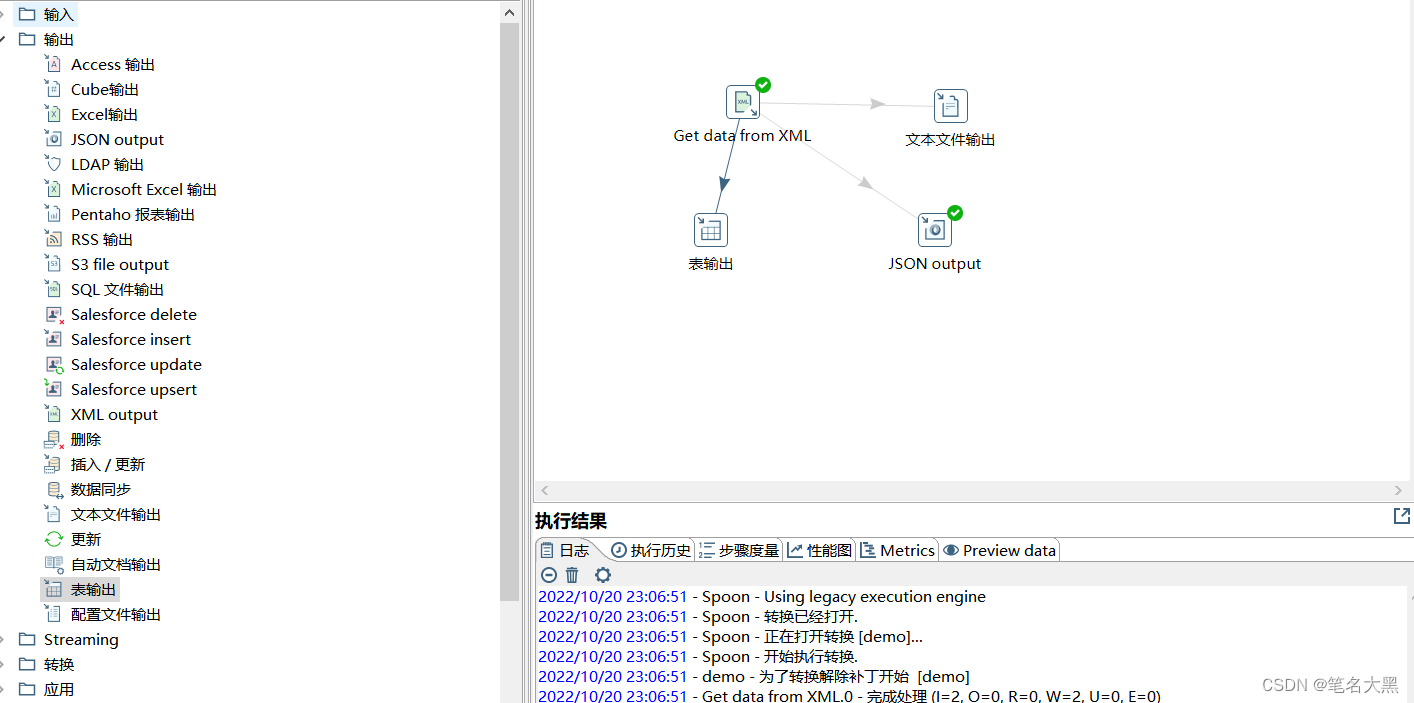
Task: Click the minus icon above the log
Action: (548, 575)
